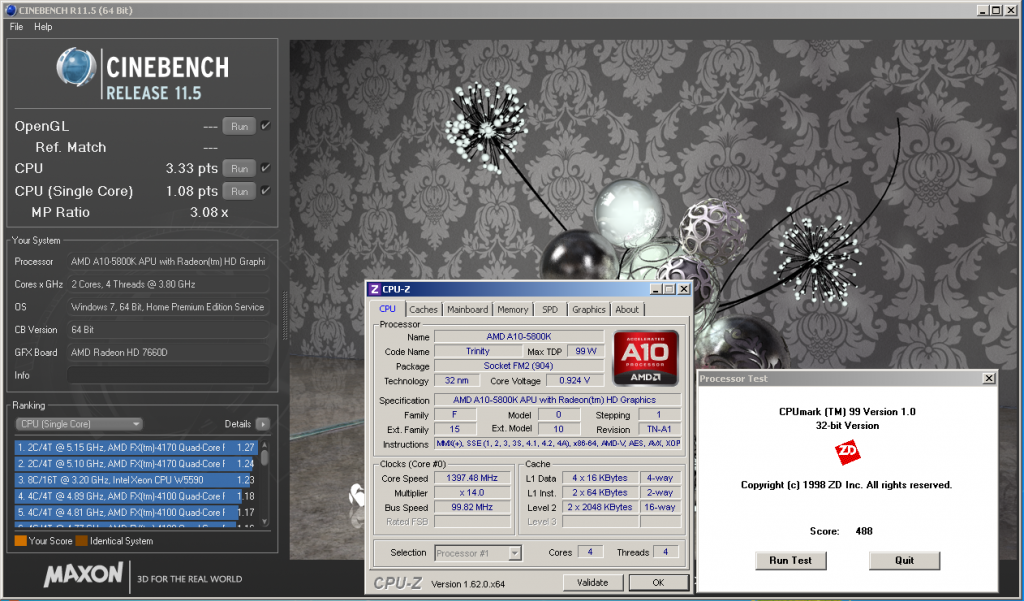1024x601 pixels.
Task: Switch to the Graphics tab in CPU-Z
Action: (x=589, y=310)
